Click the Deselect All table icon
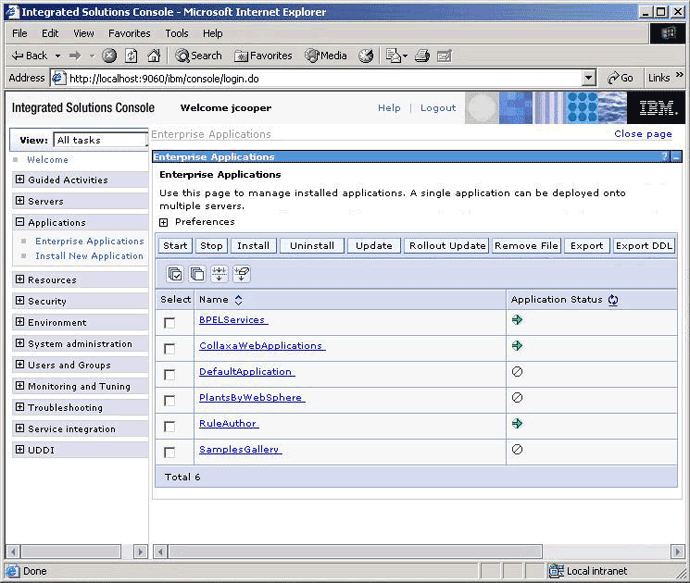This screenshot has width=690, height=583. pos(197,273)
